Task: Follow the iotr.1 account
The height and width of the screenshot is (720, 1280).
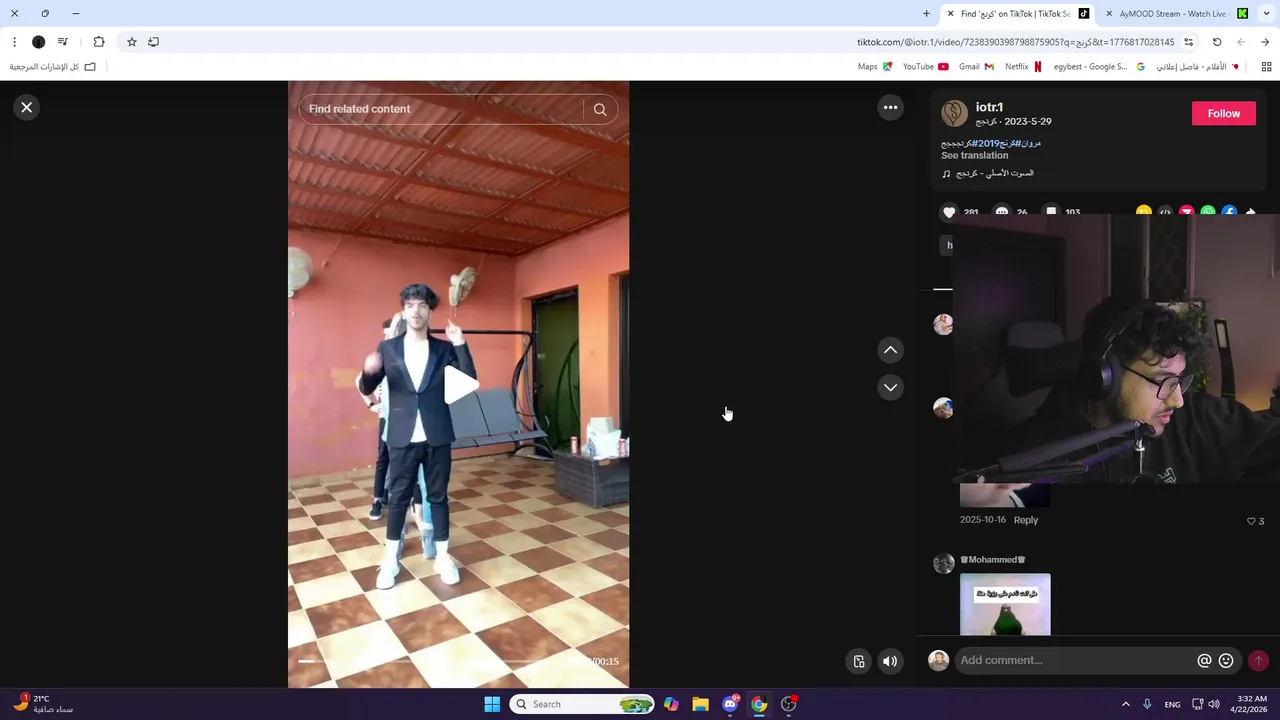Action: click(1223, 113)
